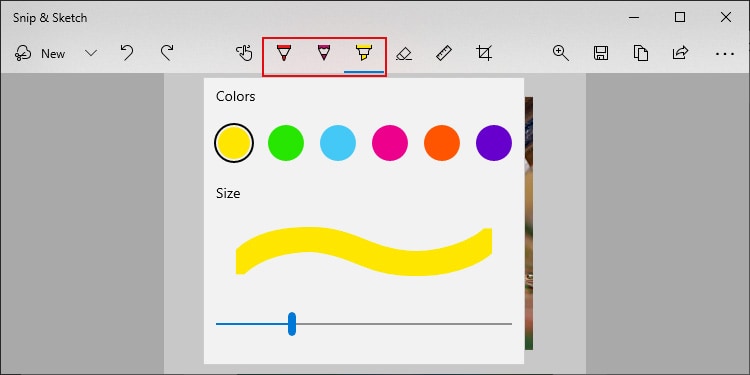Open the Zoom control
The image size is (750, 375).
[561, 53]
